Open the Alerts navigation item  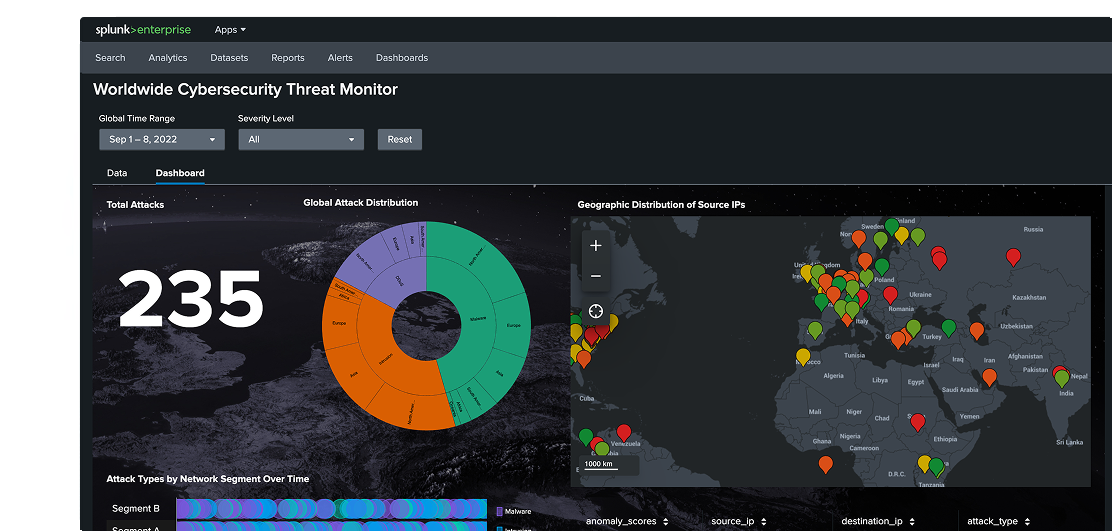click(340, 58)
